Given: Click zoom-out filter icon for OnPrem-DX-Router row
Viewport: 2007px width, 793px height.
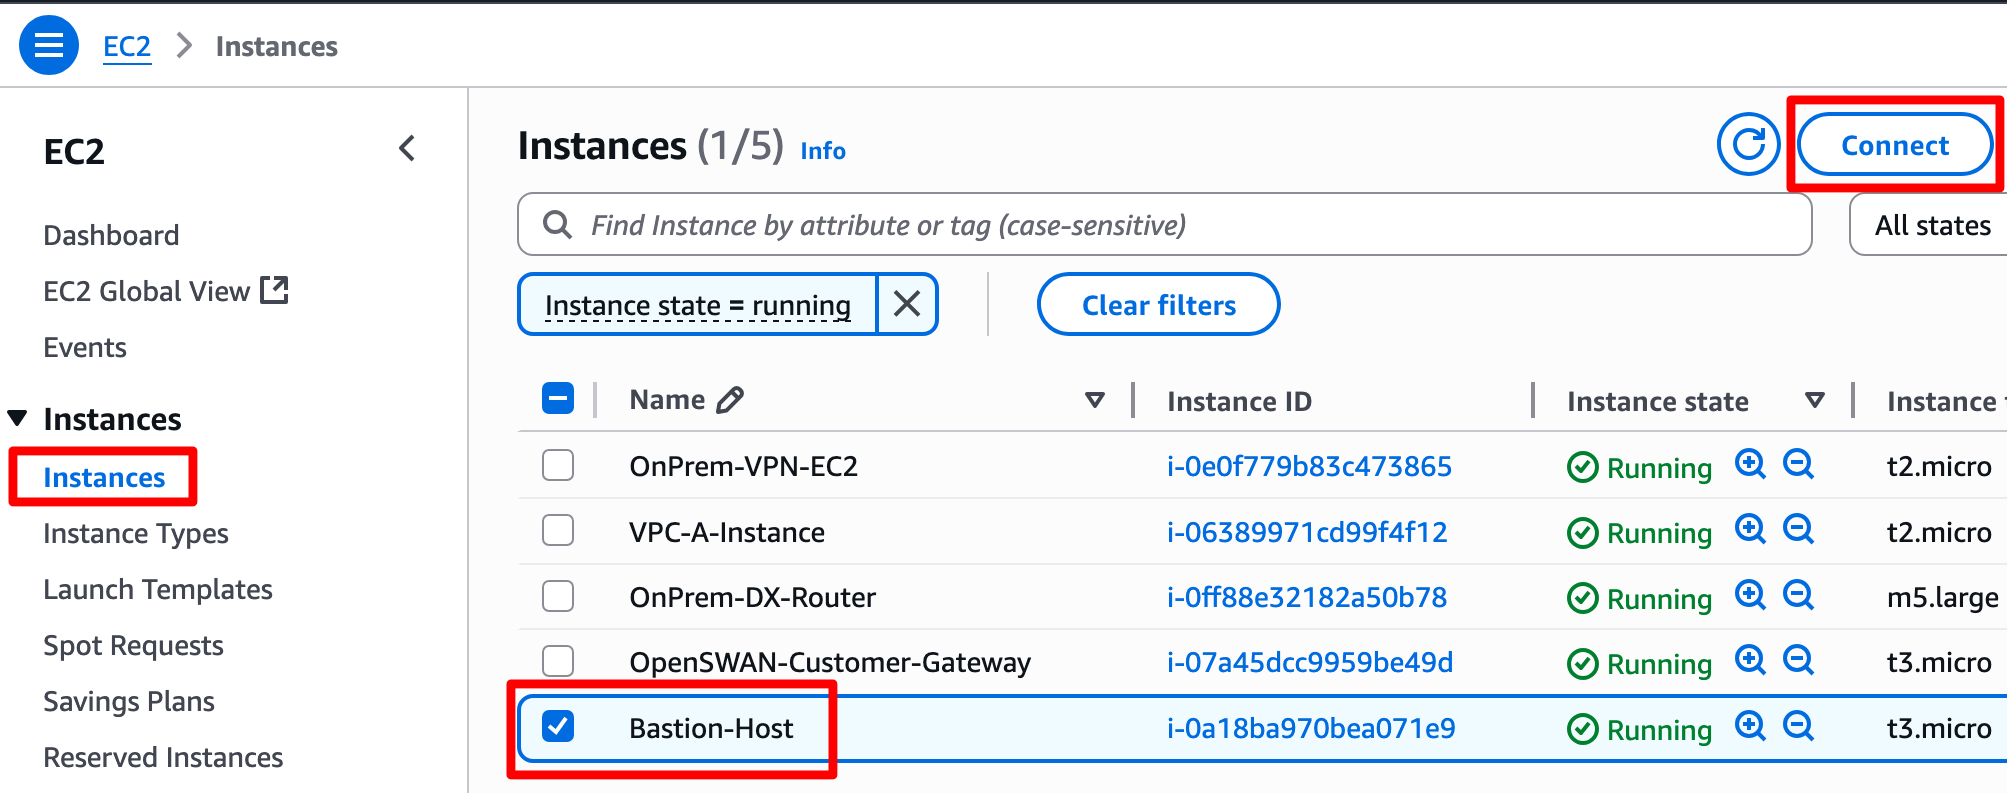Looking at the screenshot, I should coord(1798,595).
